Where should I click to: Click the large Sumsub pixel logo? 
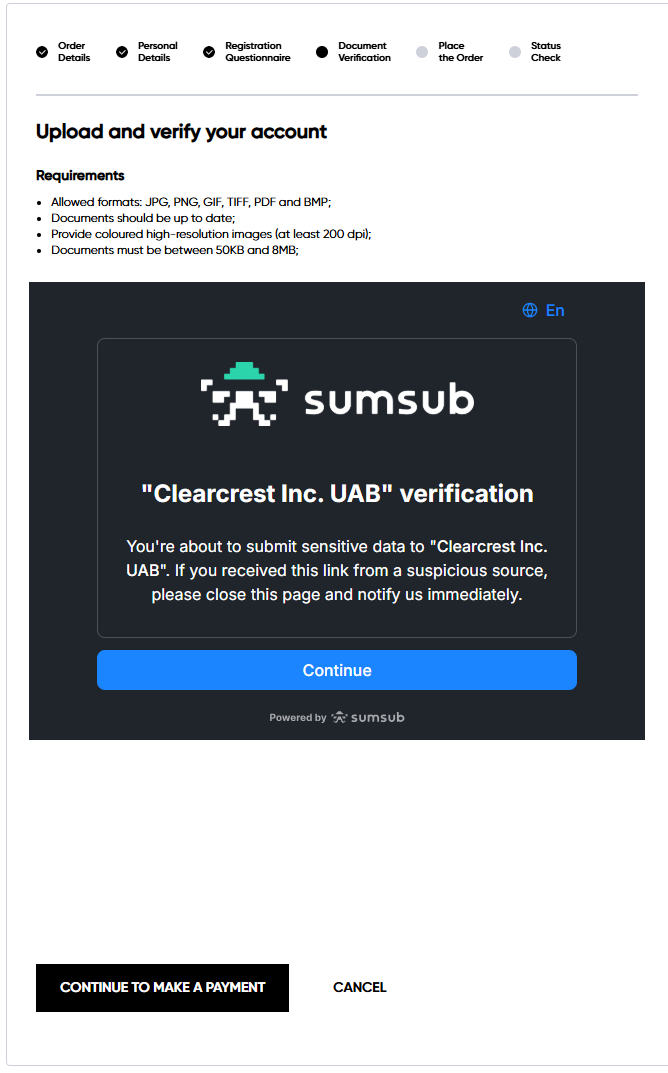coord(244,394)
